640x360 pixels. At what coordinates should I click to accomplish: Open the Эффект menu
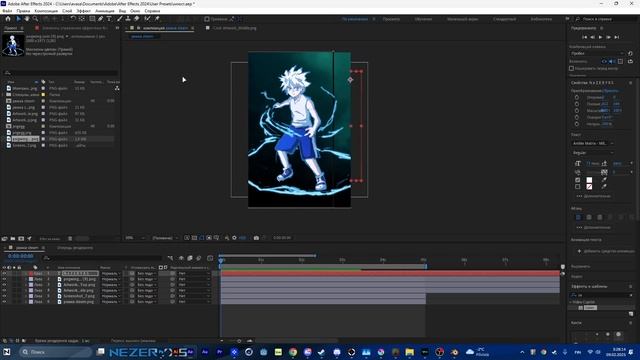click(84, 11)
